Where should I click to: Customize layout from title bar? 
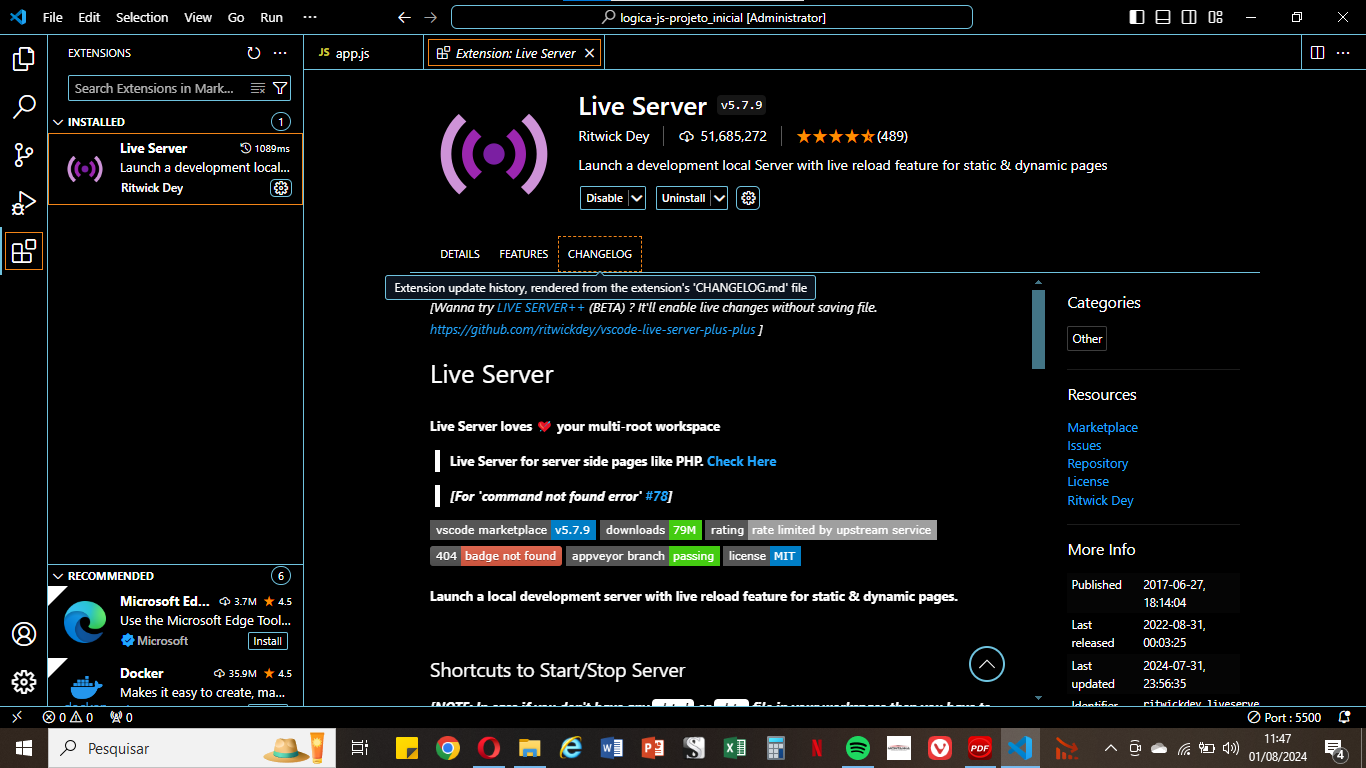click(1215, 17)
